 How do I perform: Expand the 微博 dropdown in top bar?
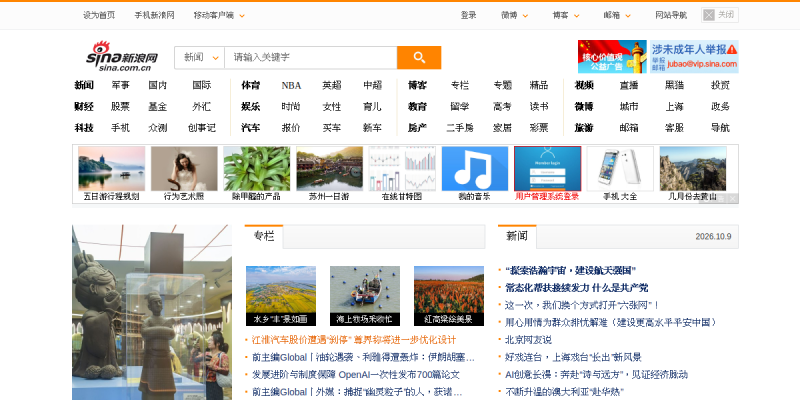pos(525,16)
